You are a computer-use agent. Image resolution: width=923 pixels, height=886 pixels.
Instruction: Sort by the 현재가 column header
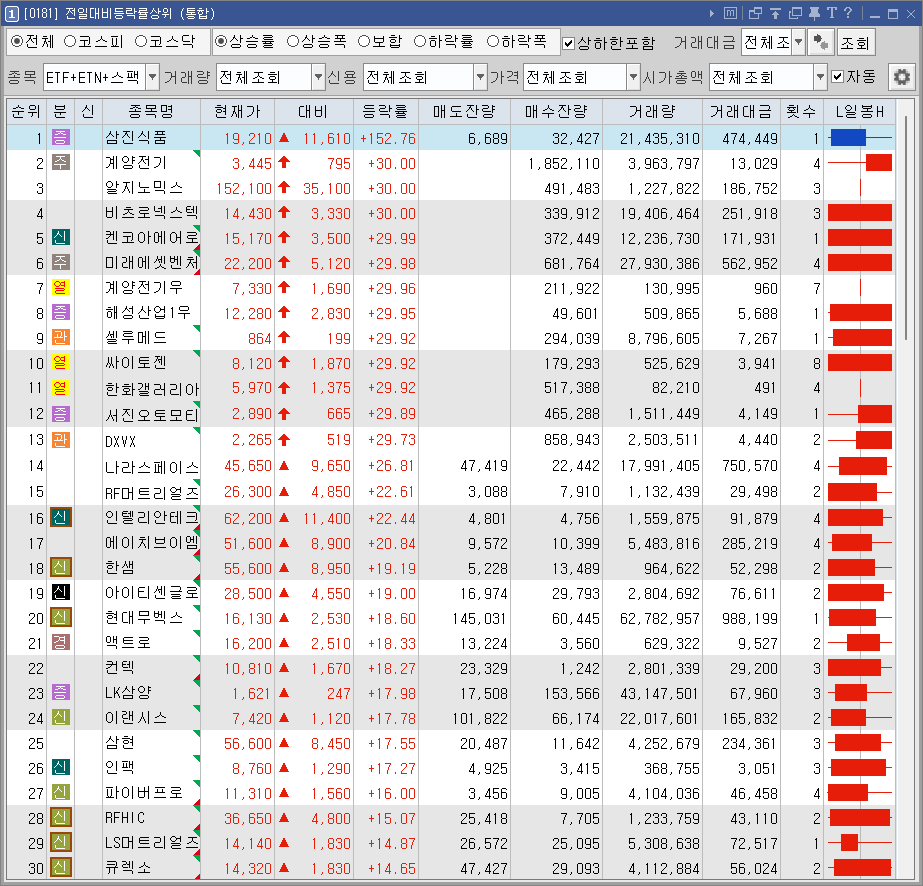tap(237, 111)
